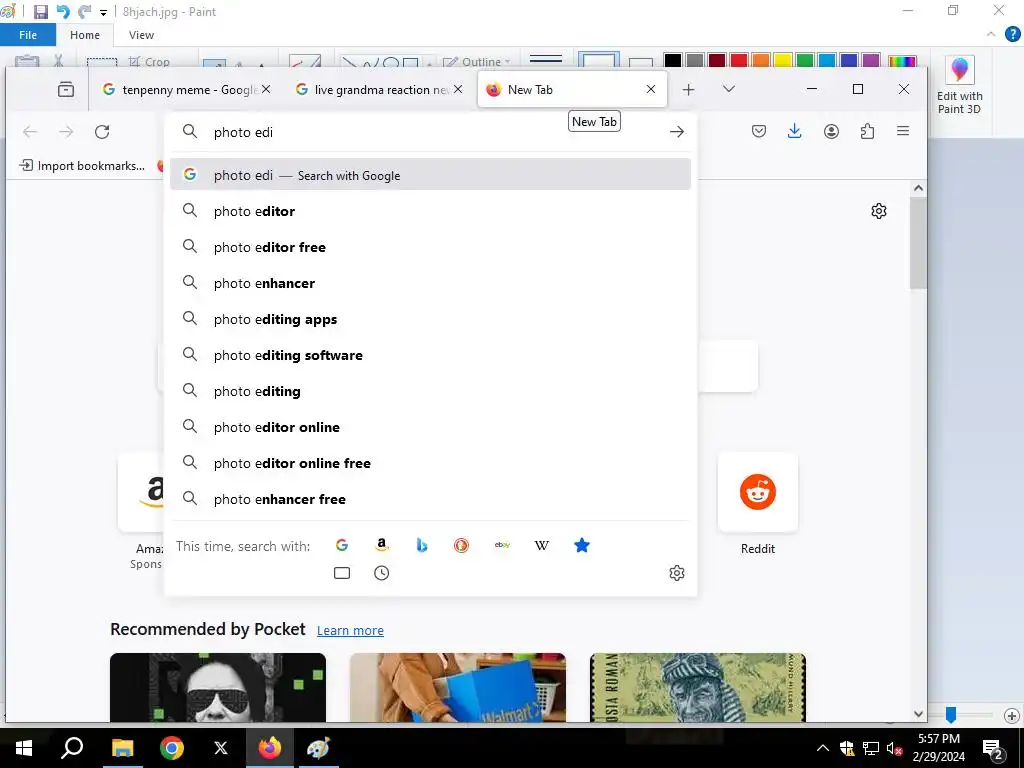Pick the black color swatch in Paint
The height and width of the screenshot is (768, 1024).
point(673,61)
